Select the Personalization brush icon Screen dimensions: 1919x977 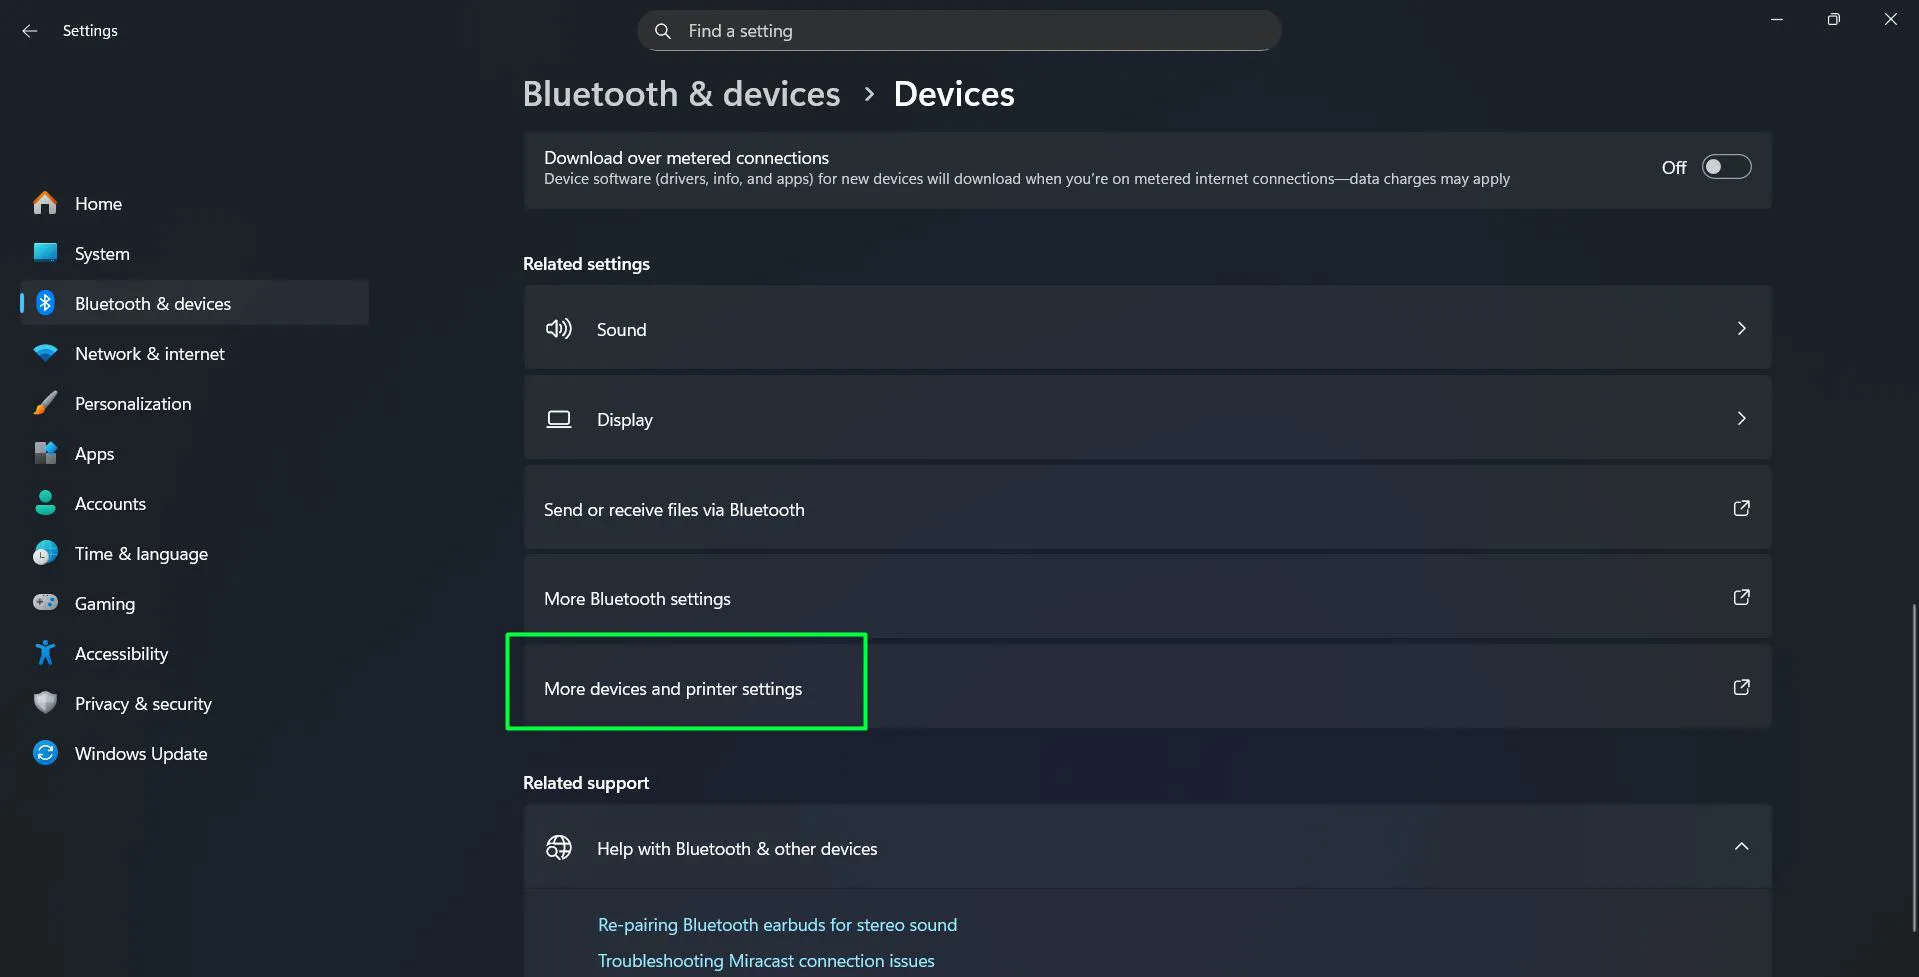coord(46,403)
